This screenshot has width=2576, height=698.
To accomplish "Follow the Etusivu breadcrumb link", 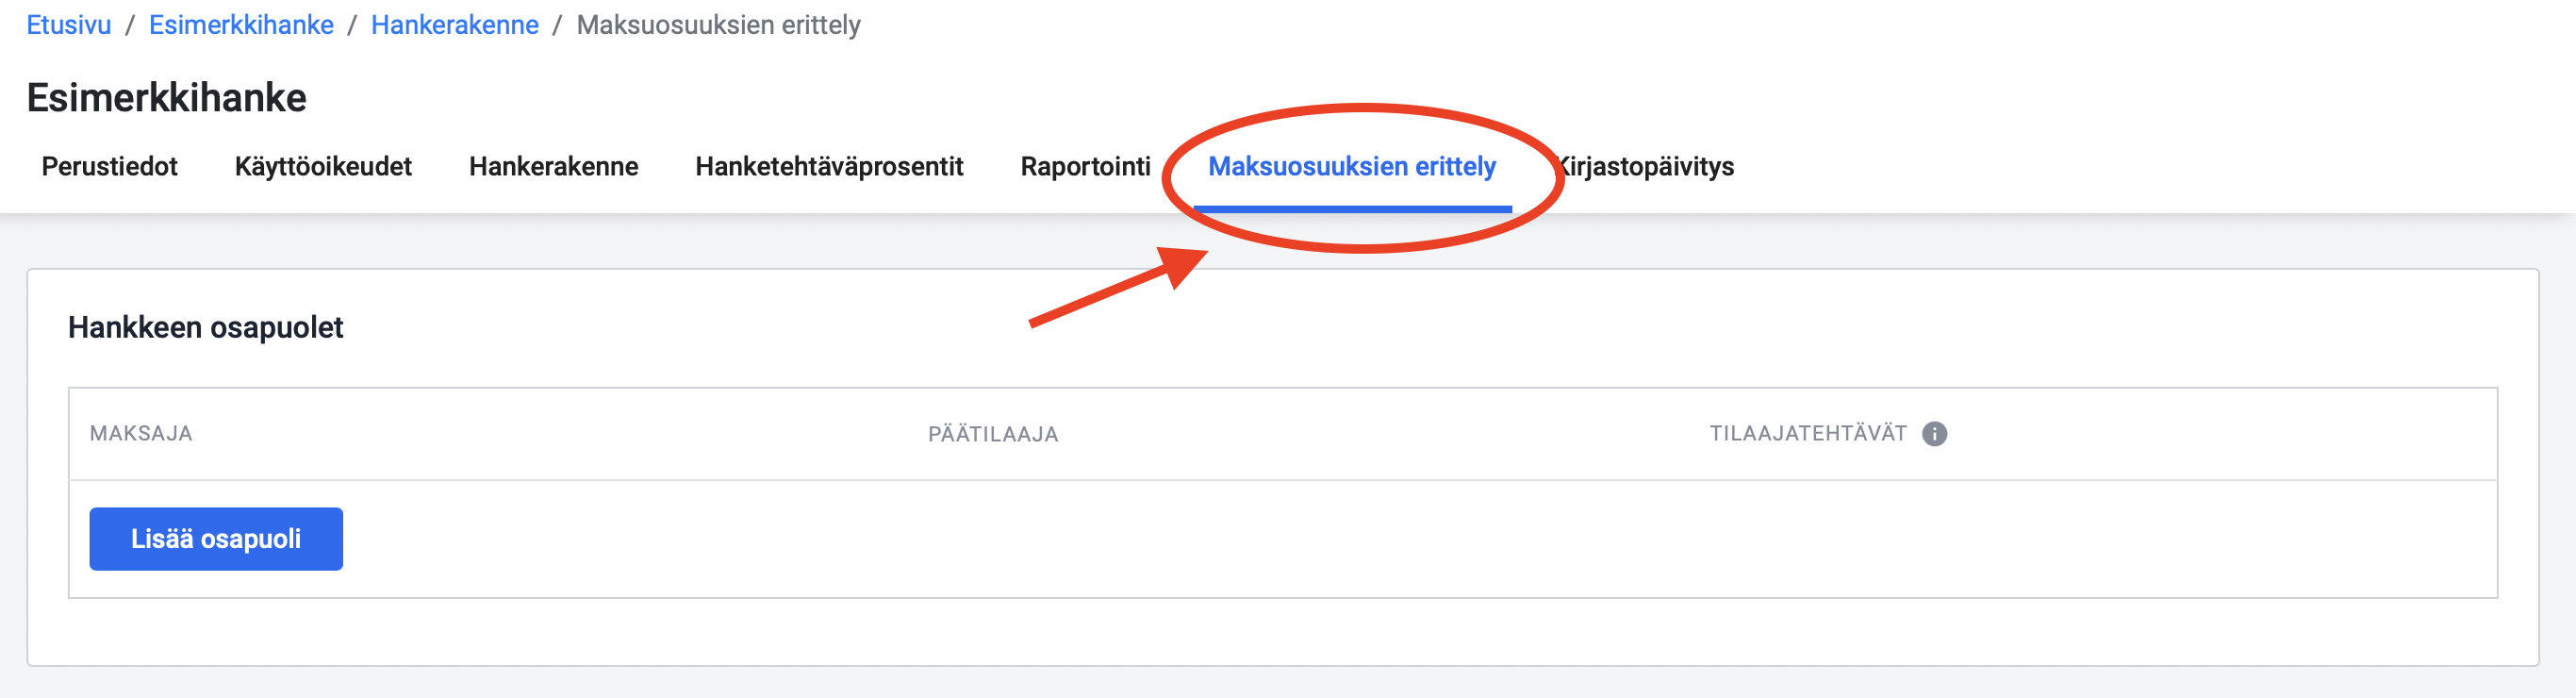I will [68, 24].
